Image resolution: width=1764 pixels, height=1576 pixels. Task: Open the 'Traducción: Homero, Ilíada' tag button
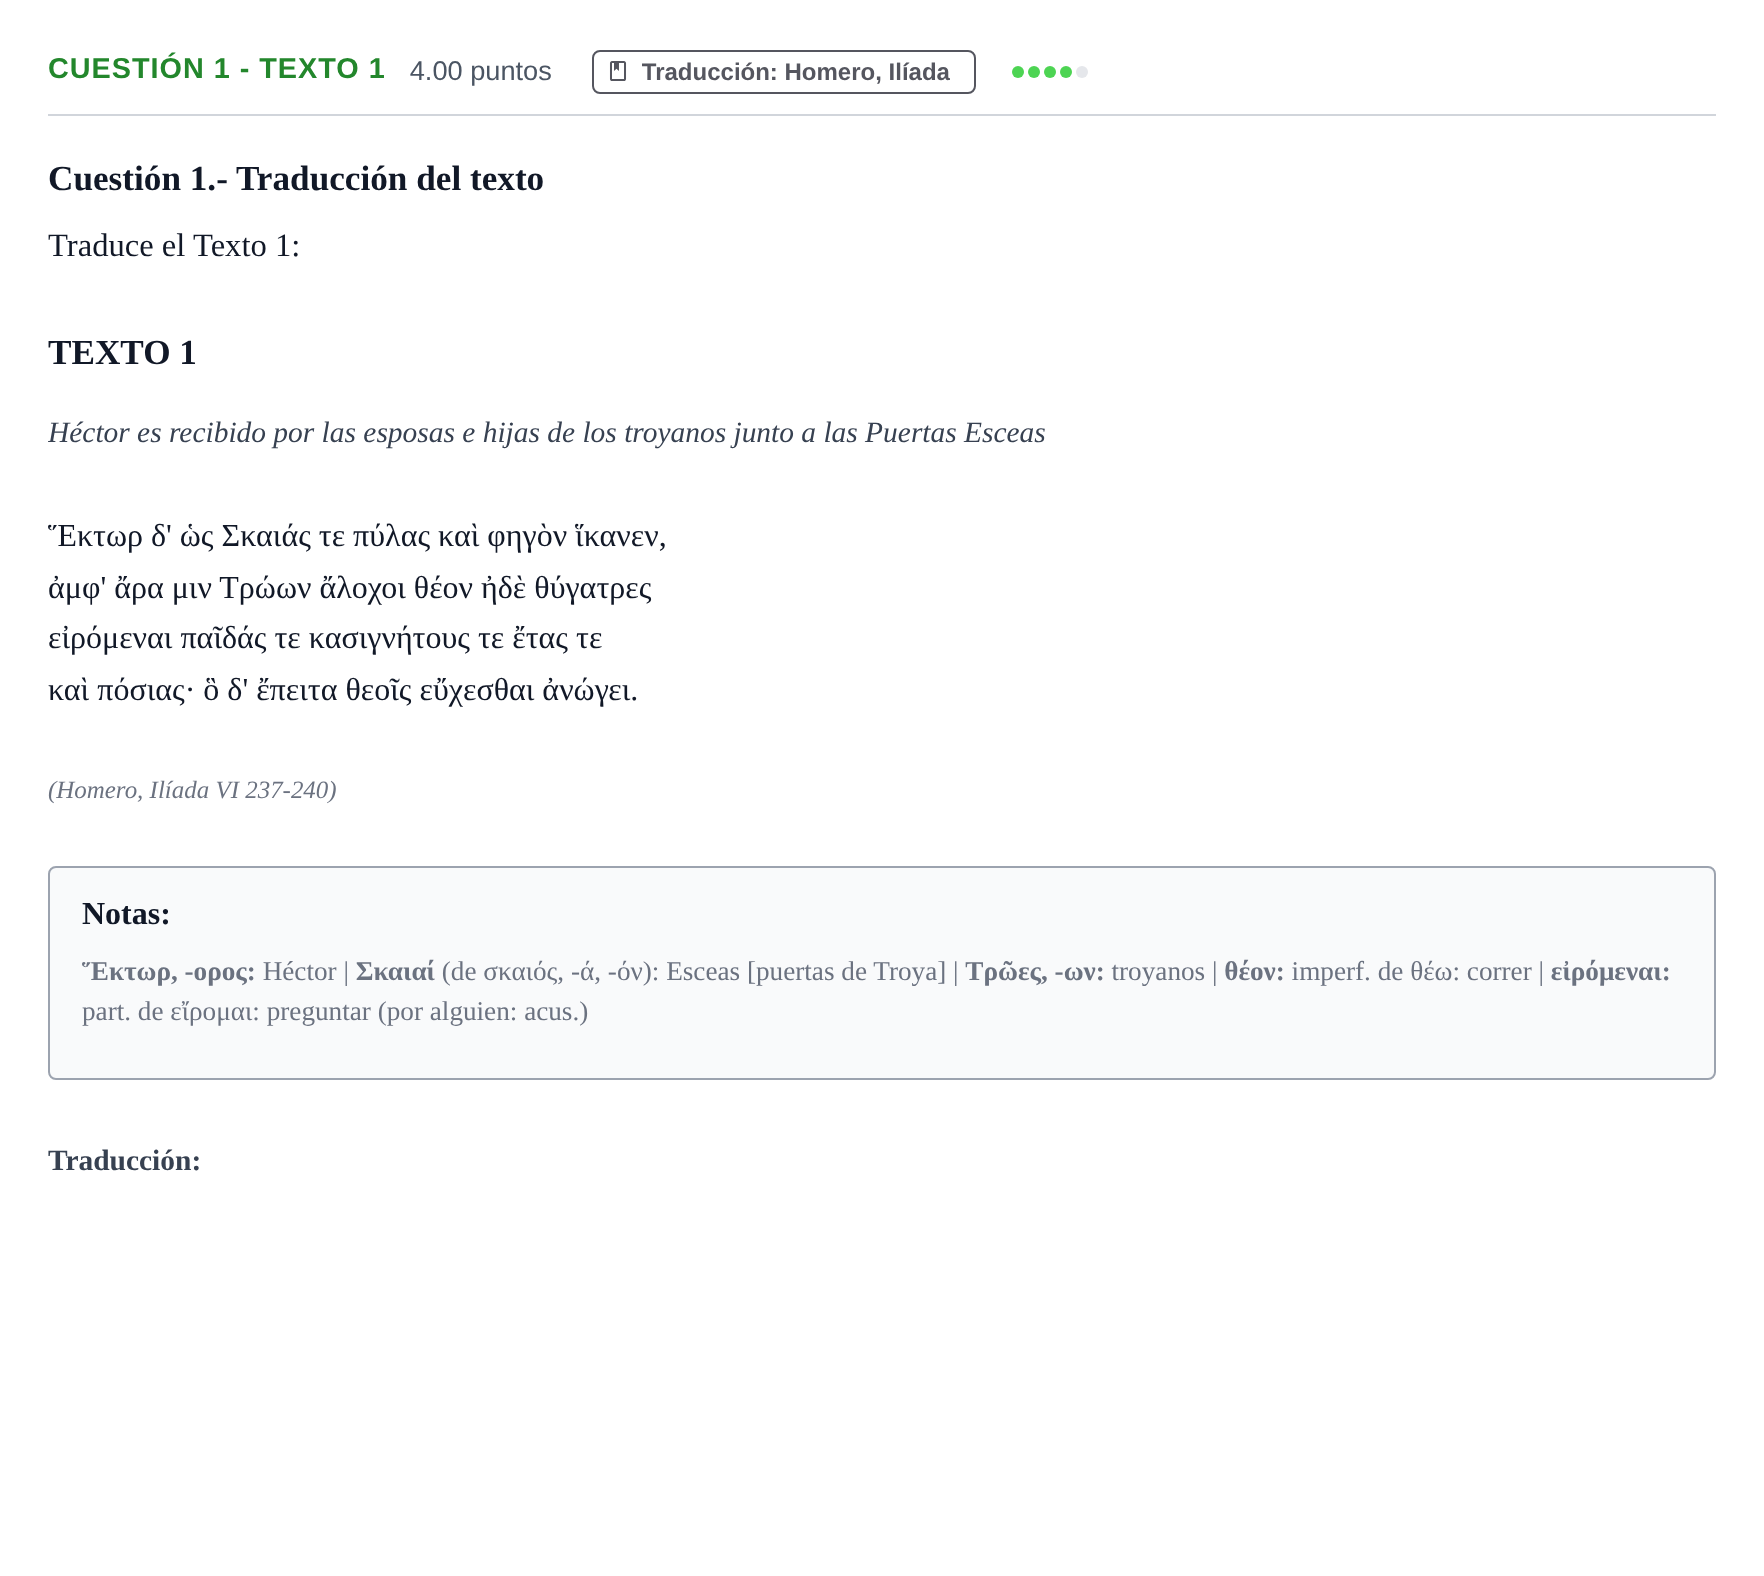[x=783, y=72]
